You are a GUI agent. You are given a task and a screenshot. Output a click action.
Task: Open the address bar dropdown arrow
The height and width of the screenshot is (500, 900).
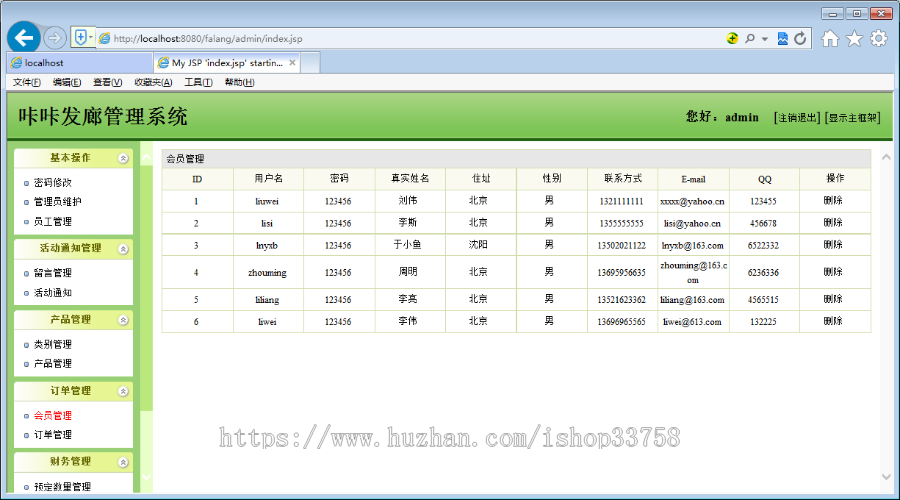(765, 39)
